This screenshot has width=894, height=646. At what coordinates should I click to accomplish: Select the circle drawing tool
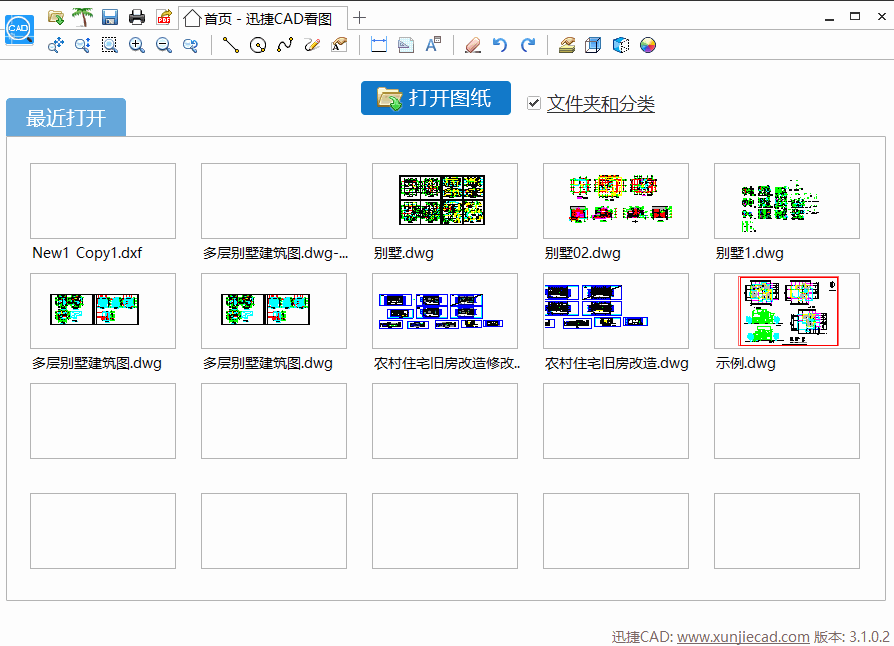tap(258, 45)
